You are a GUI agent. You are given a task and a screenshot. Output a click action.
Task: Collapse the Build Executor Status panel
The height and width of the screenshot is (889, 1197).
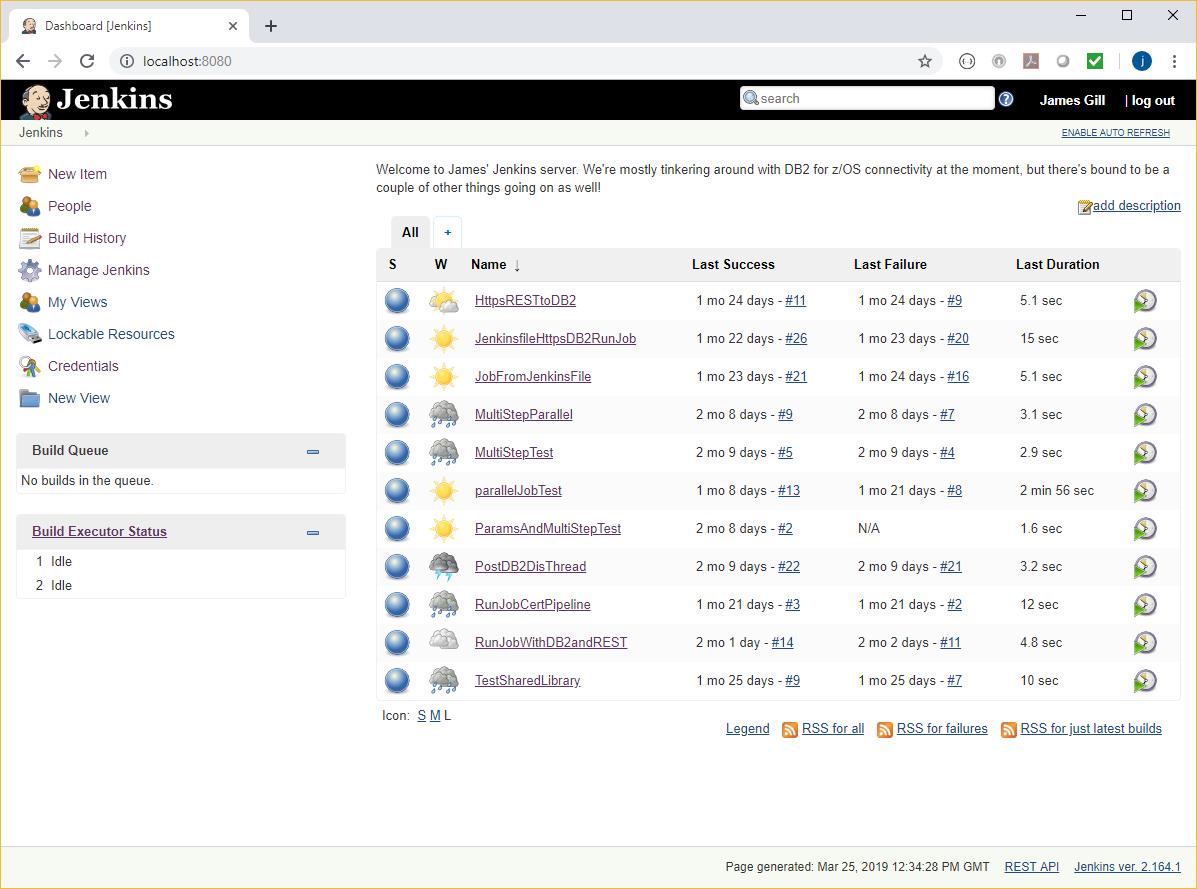point(313,533)
